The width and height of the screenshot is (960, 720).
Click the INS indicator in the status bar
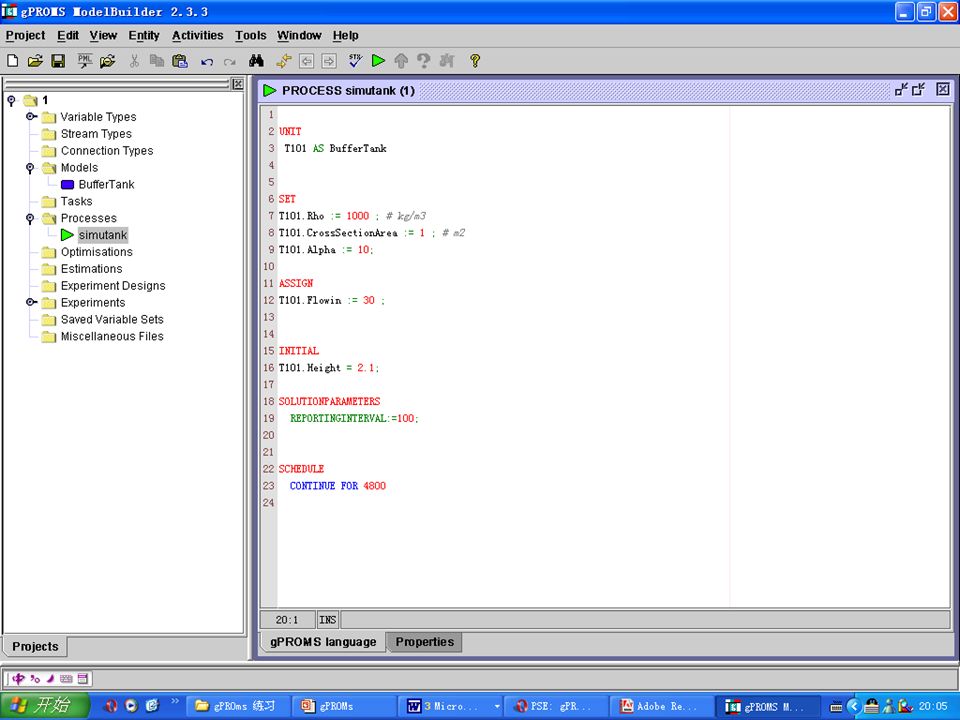click(x=328, y=620)
